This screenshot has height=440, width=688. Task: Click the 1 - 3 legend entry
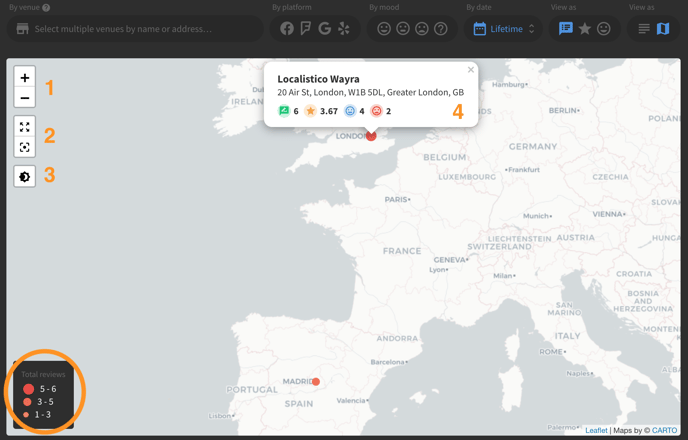(x=38, y=415)
